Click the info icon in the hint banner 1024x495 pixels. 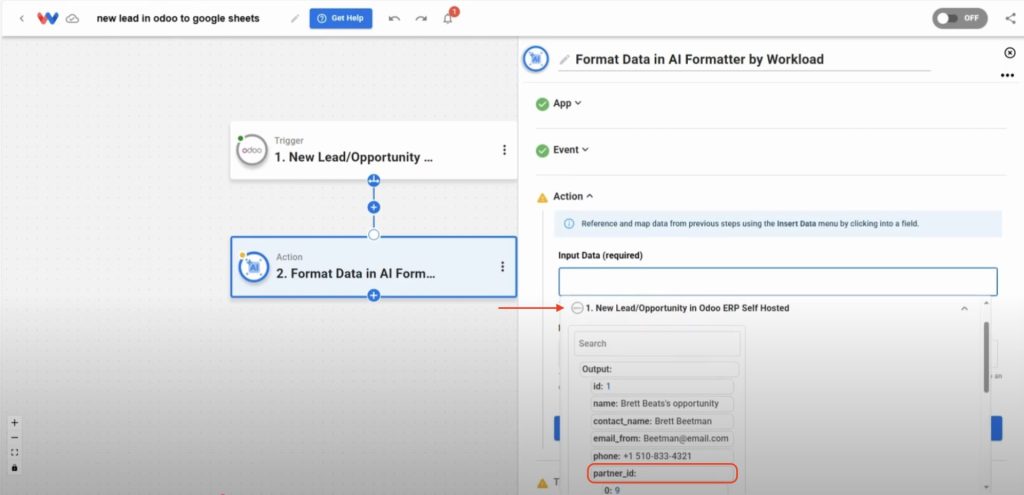pos(569,223)
